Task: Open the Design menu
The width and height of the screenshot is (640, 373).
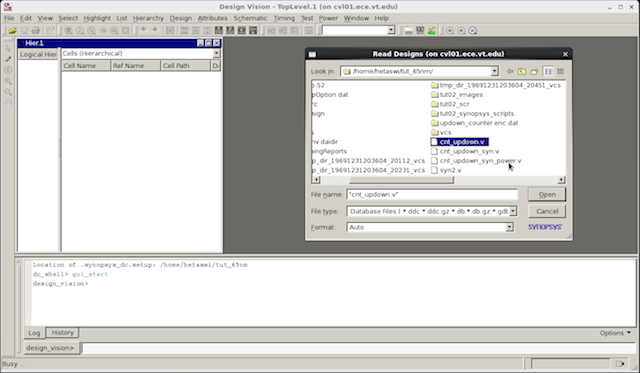Action: (180, 18)
